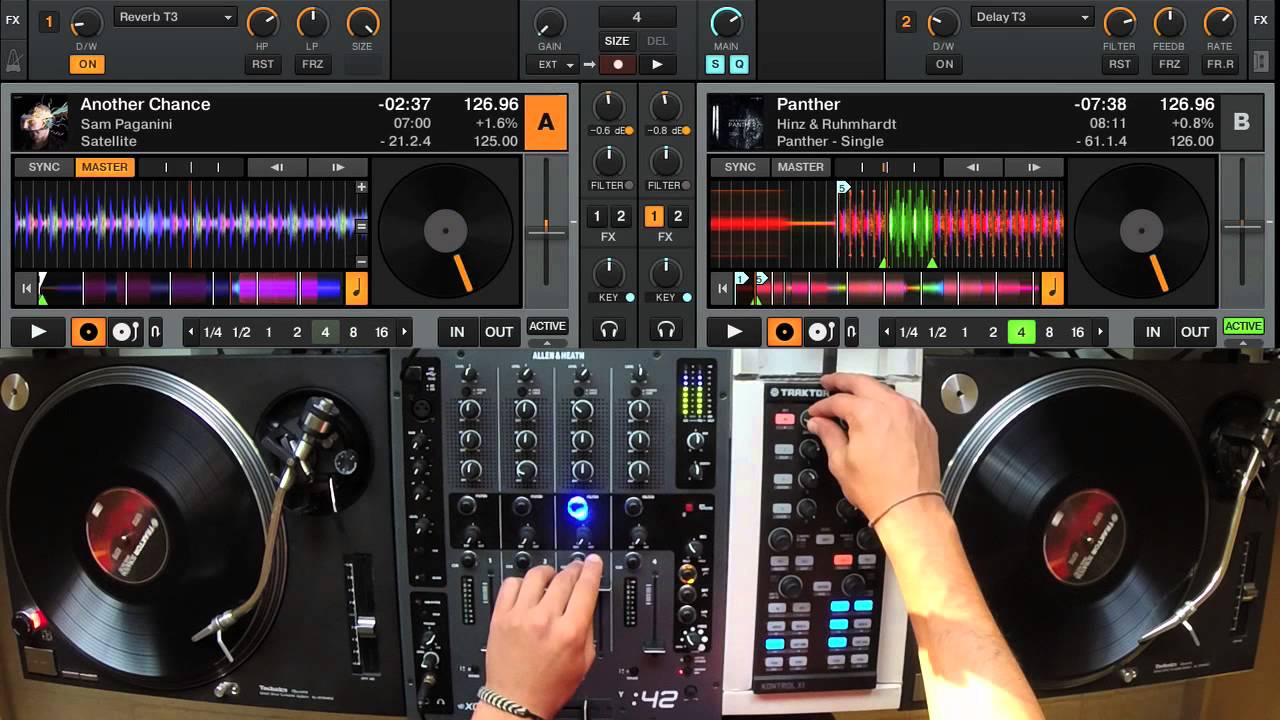Image resolution: width=1280 pixels, height=720 pixels.
Task: Click Deck B loop size right arrow
Action: pyautogui.click(x=1100, y=332)
